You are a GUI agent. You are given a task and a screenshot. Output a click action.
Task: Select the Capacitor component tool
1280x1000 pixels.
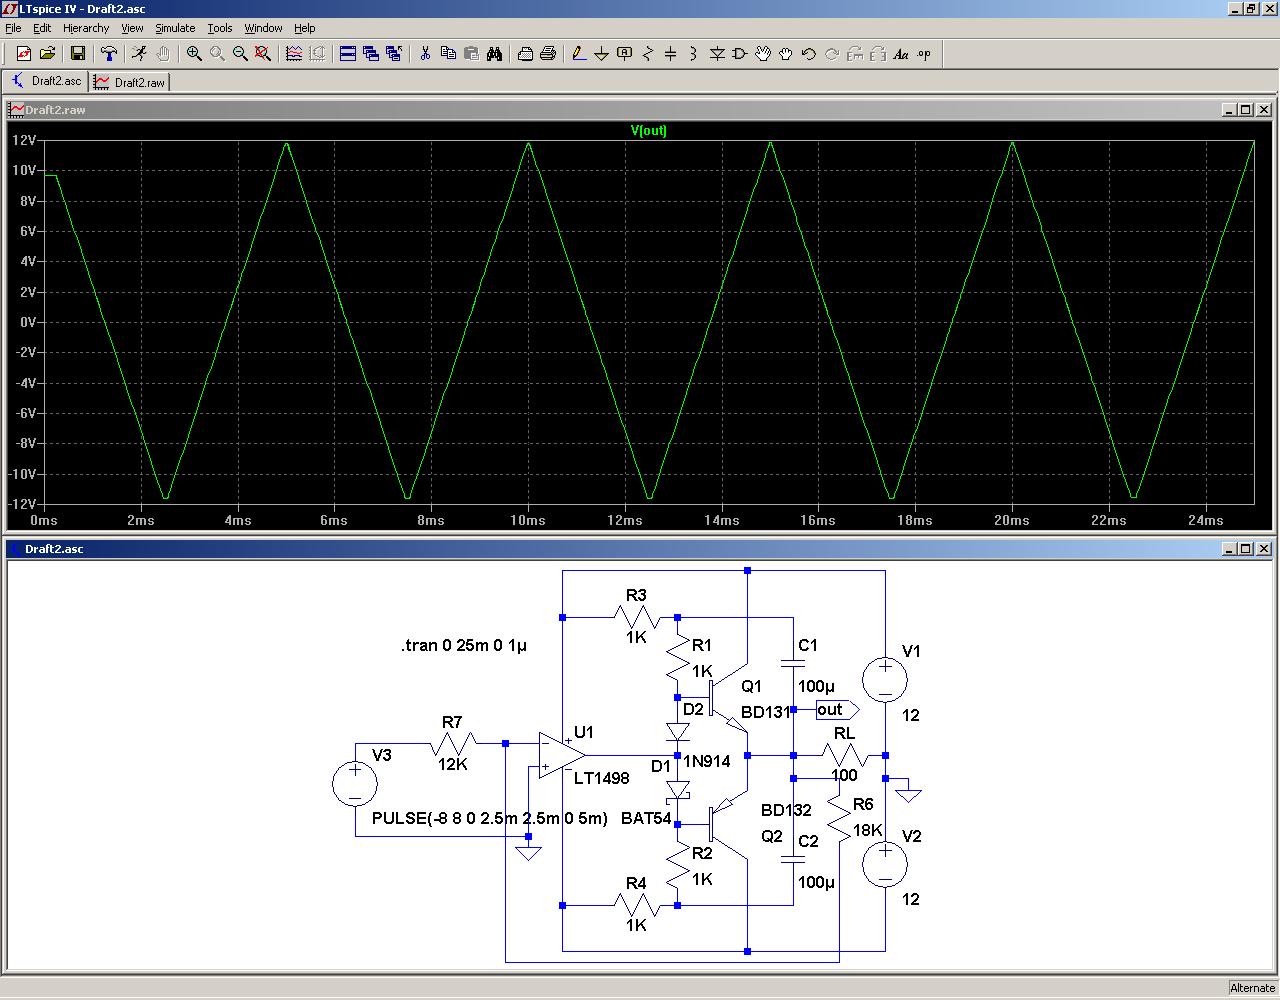(670, 54)
